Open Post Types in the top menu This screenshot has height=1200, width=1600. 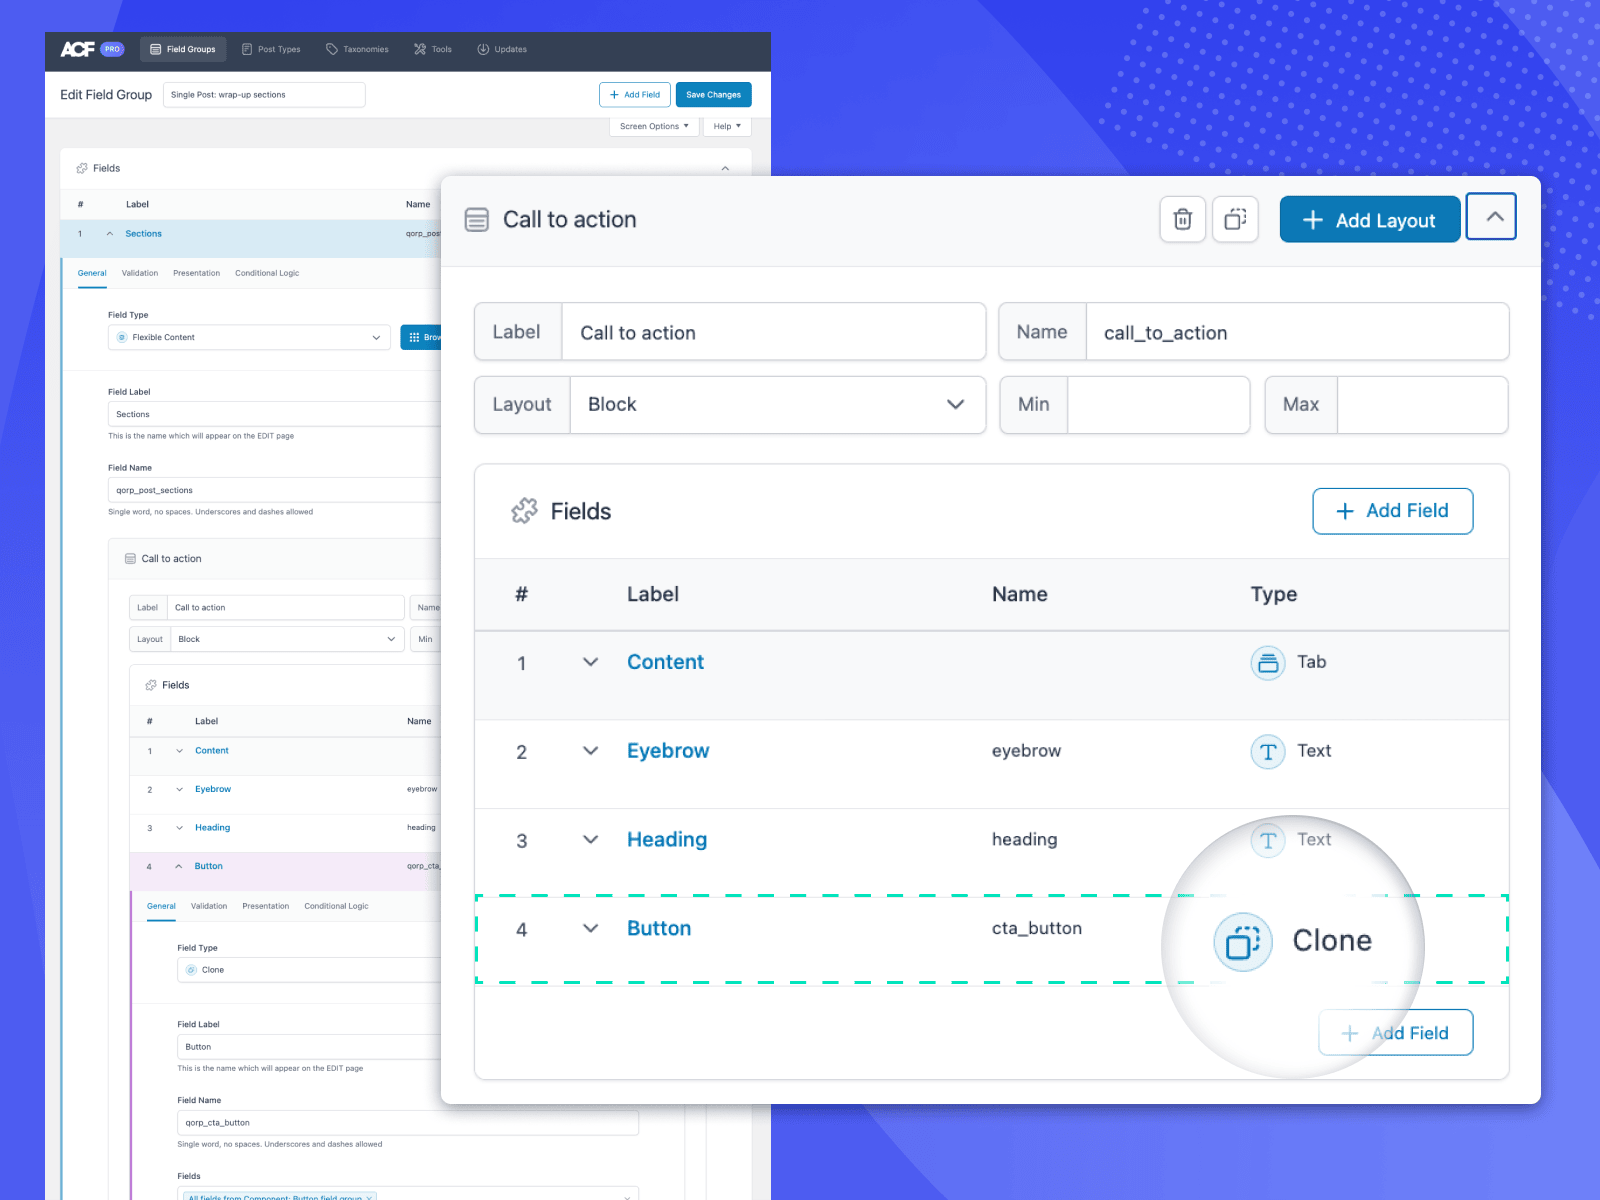pyautogui.click(x=271, y=49)
